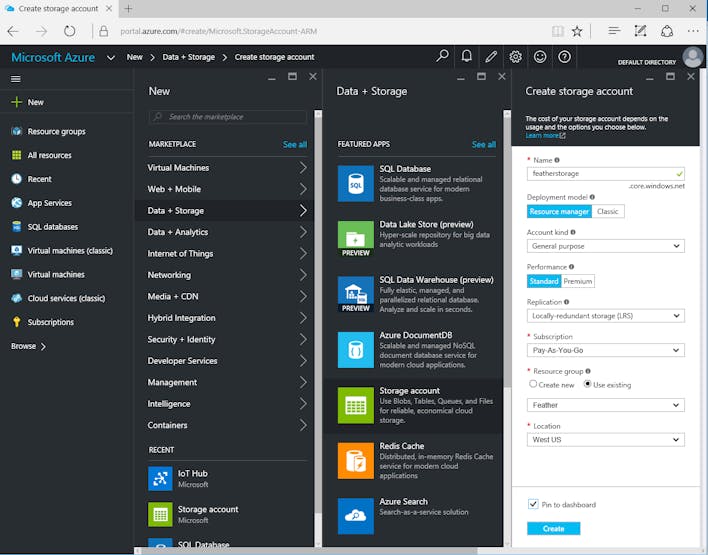The height and width of the screenshot is (555, 708).
Task: Open the IoT Hub recent item icon
Action: pos(160,479)
